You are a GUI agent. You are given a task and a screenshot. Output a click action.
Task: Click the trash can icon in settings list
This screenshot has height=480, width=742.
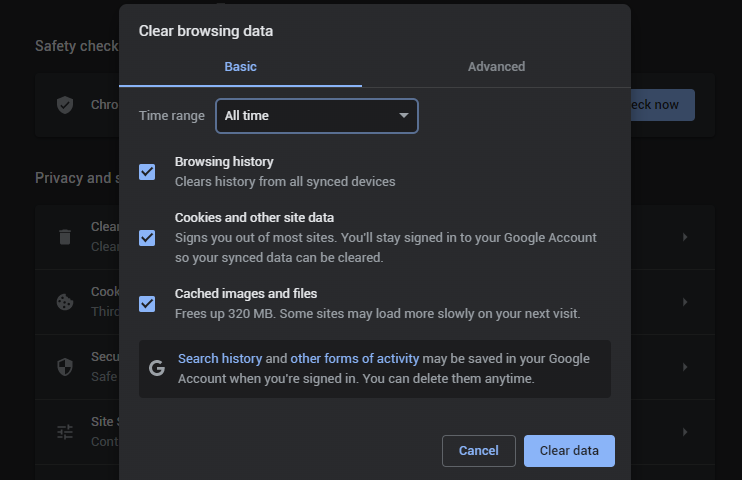pyautogui.click(x=65, y=237)
